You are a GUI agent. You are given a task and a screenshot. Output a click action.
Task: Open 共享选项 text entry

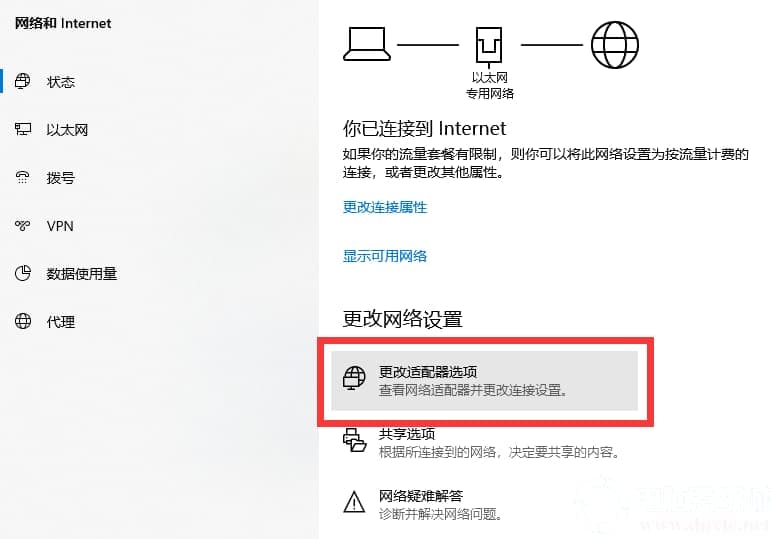pyautogui.click(x=407, y=434)
